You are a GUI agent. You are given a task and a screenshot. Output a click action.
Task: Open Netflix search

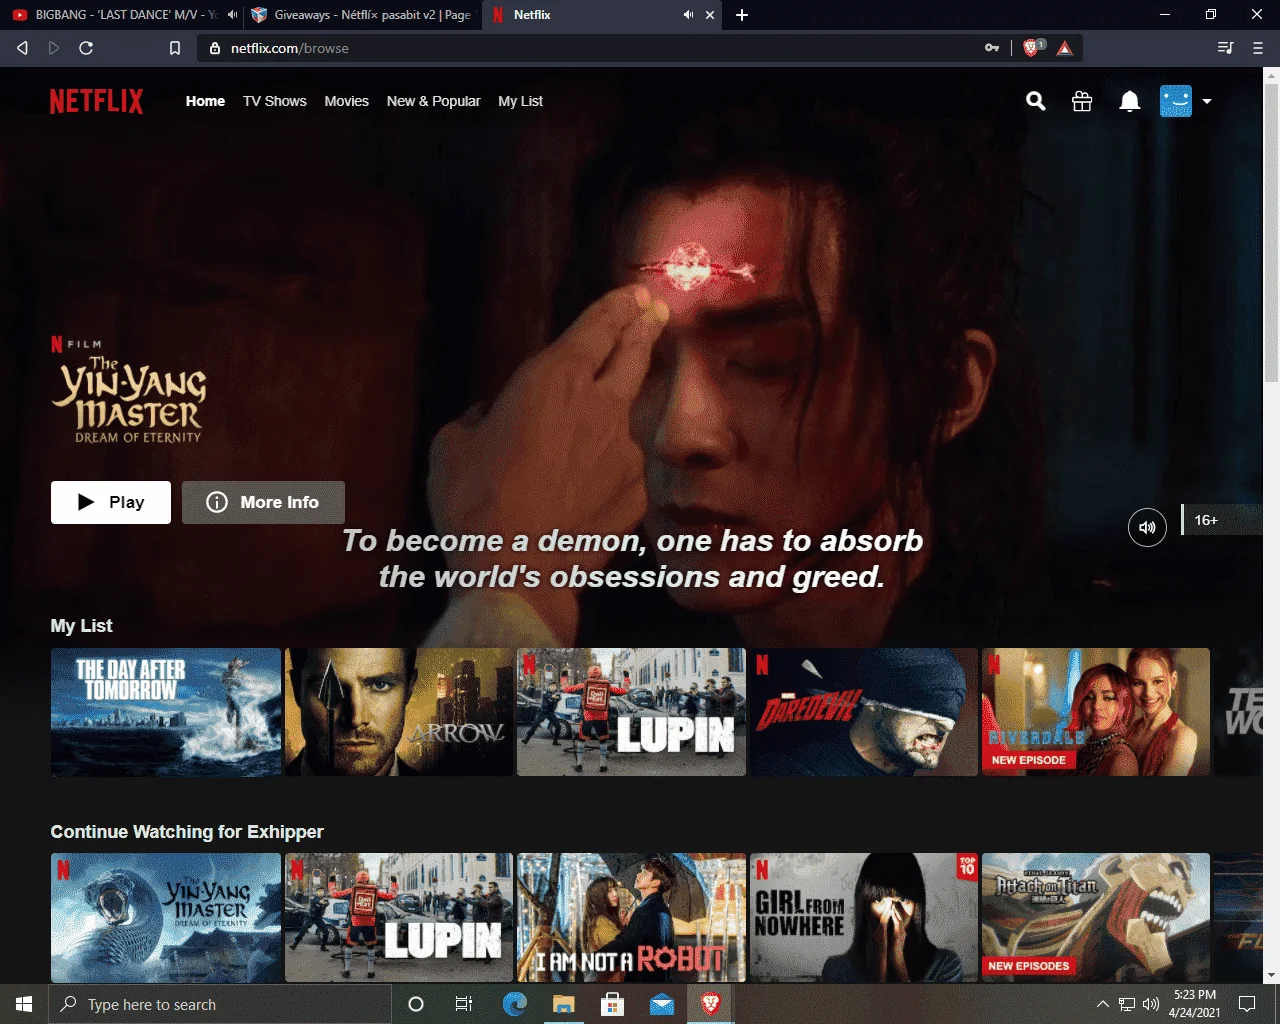point(1036,101)
